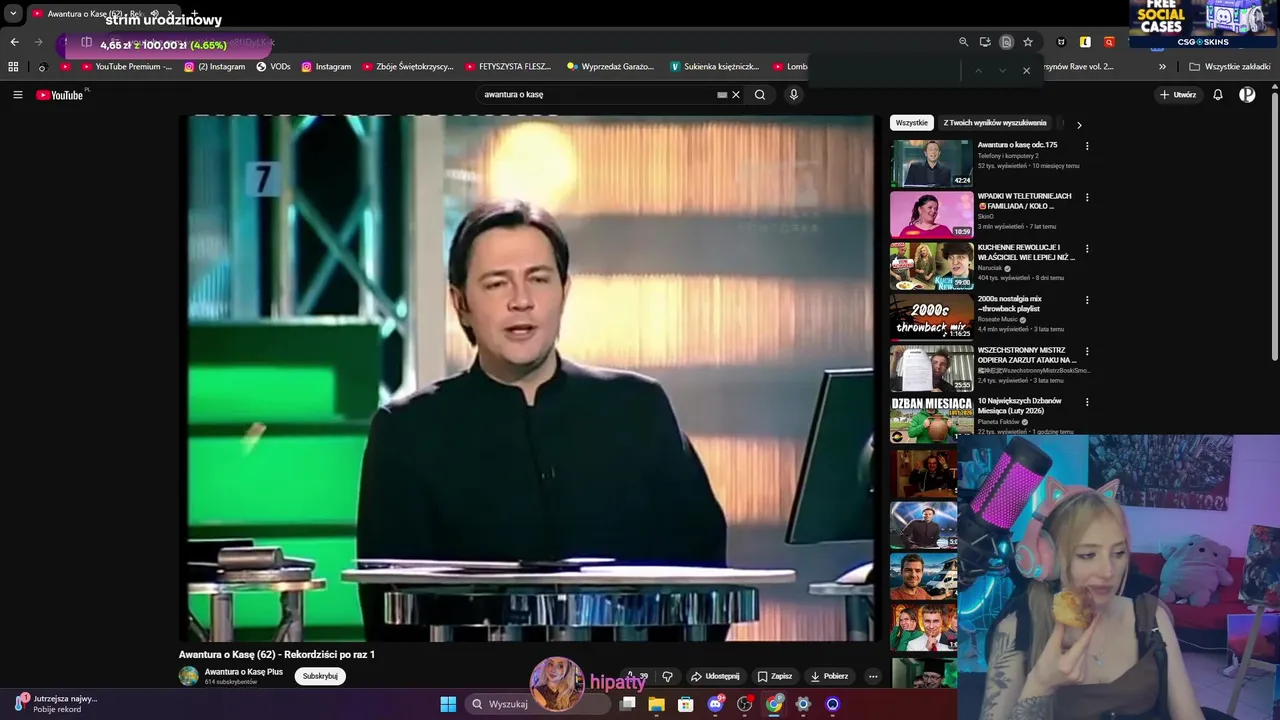Go to the YouTube home logo
Viewport: 1280px width, 720px height.
tap(60, 95)
